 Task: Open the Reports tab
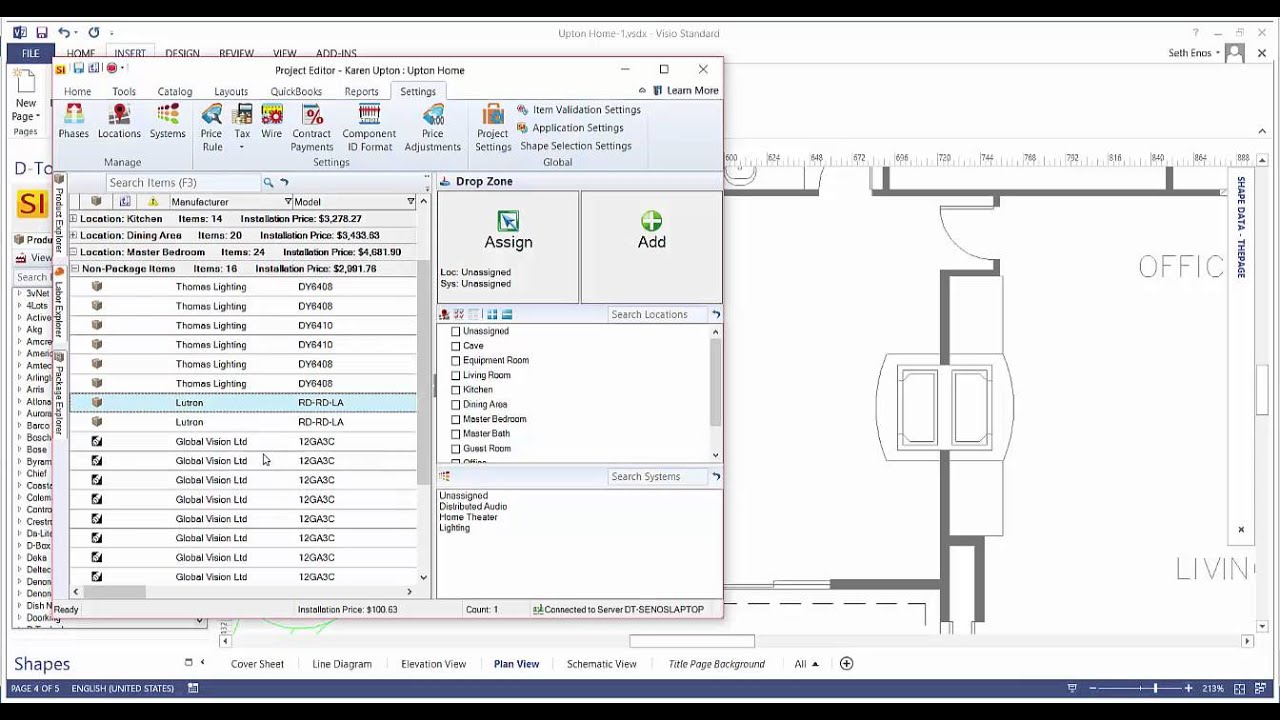click(x=361, y=92)
